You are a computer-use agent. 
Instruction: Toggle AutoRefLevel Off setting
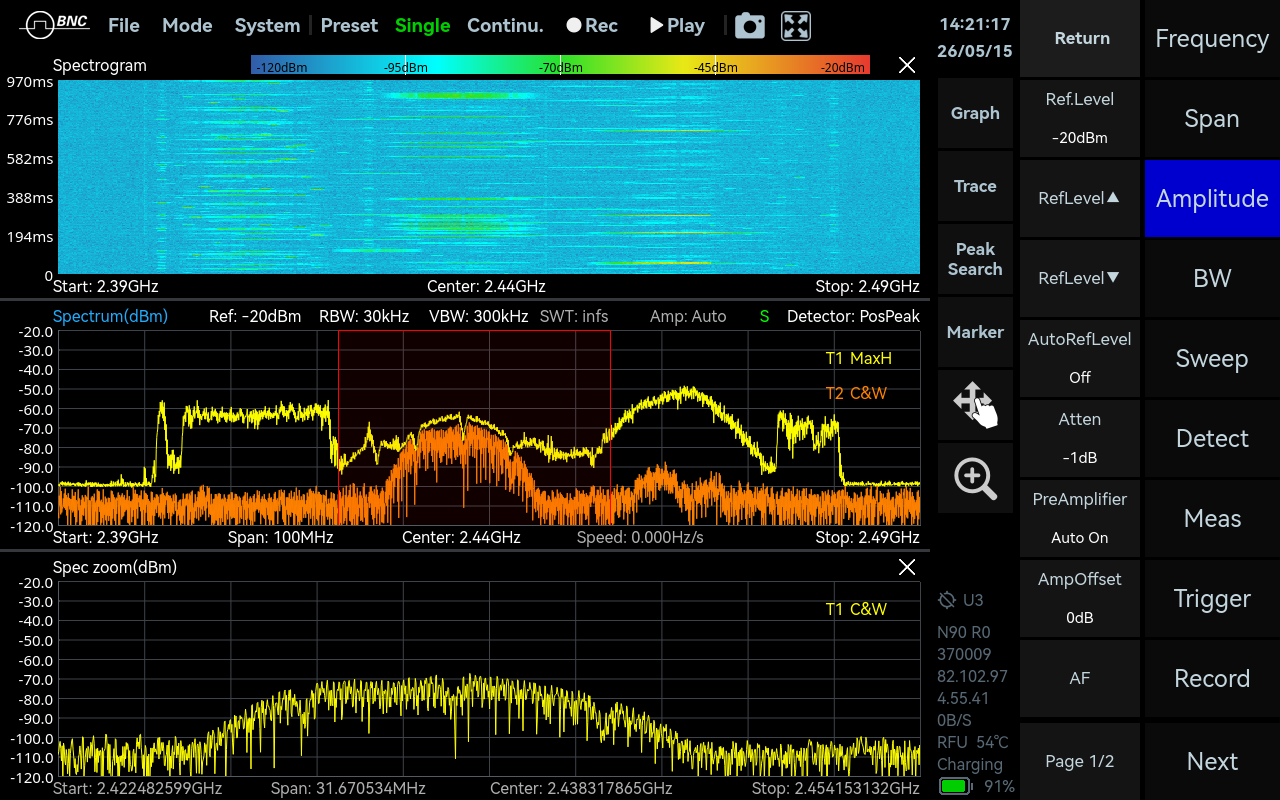[1080, 358]
